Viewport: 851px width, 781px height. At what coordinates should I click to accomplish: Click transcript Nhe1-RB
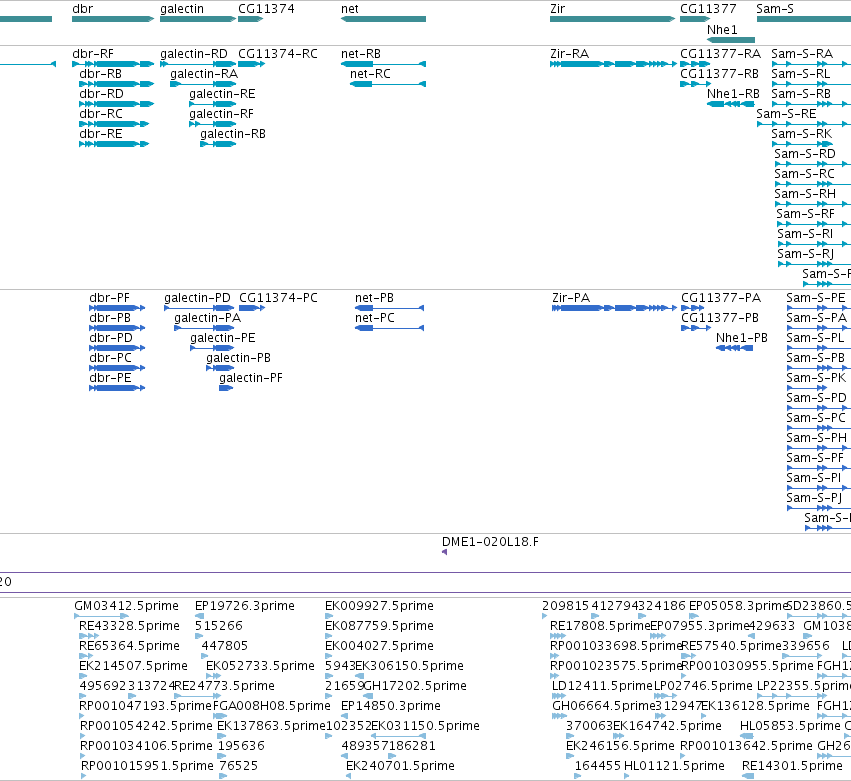click(733, 94)
